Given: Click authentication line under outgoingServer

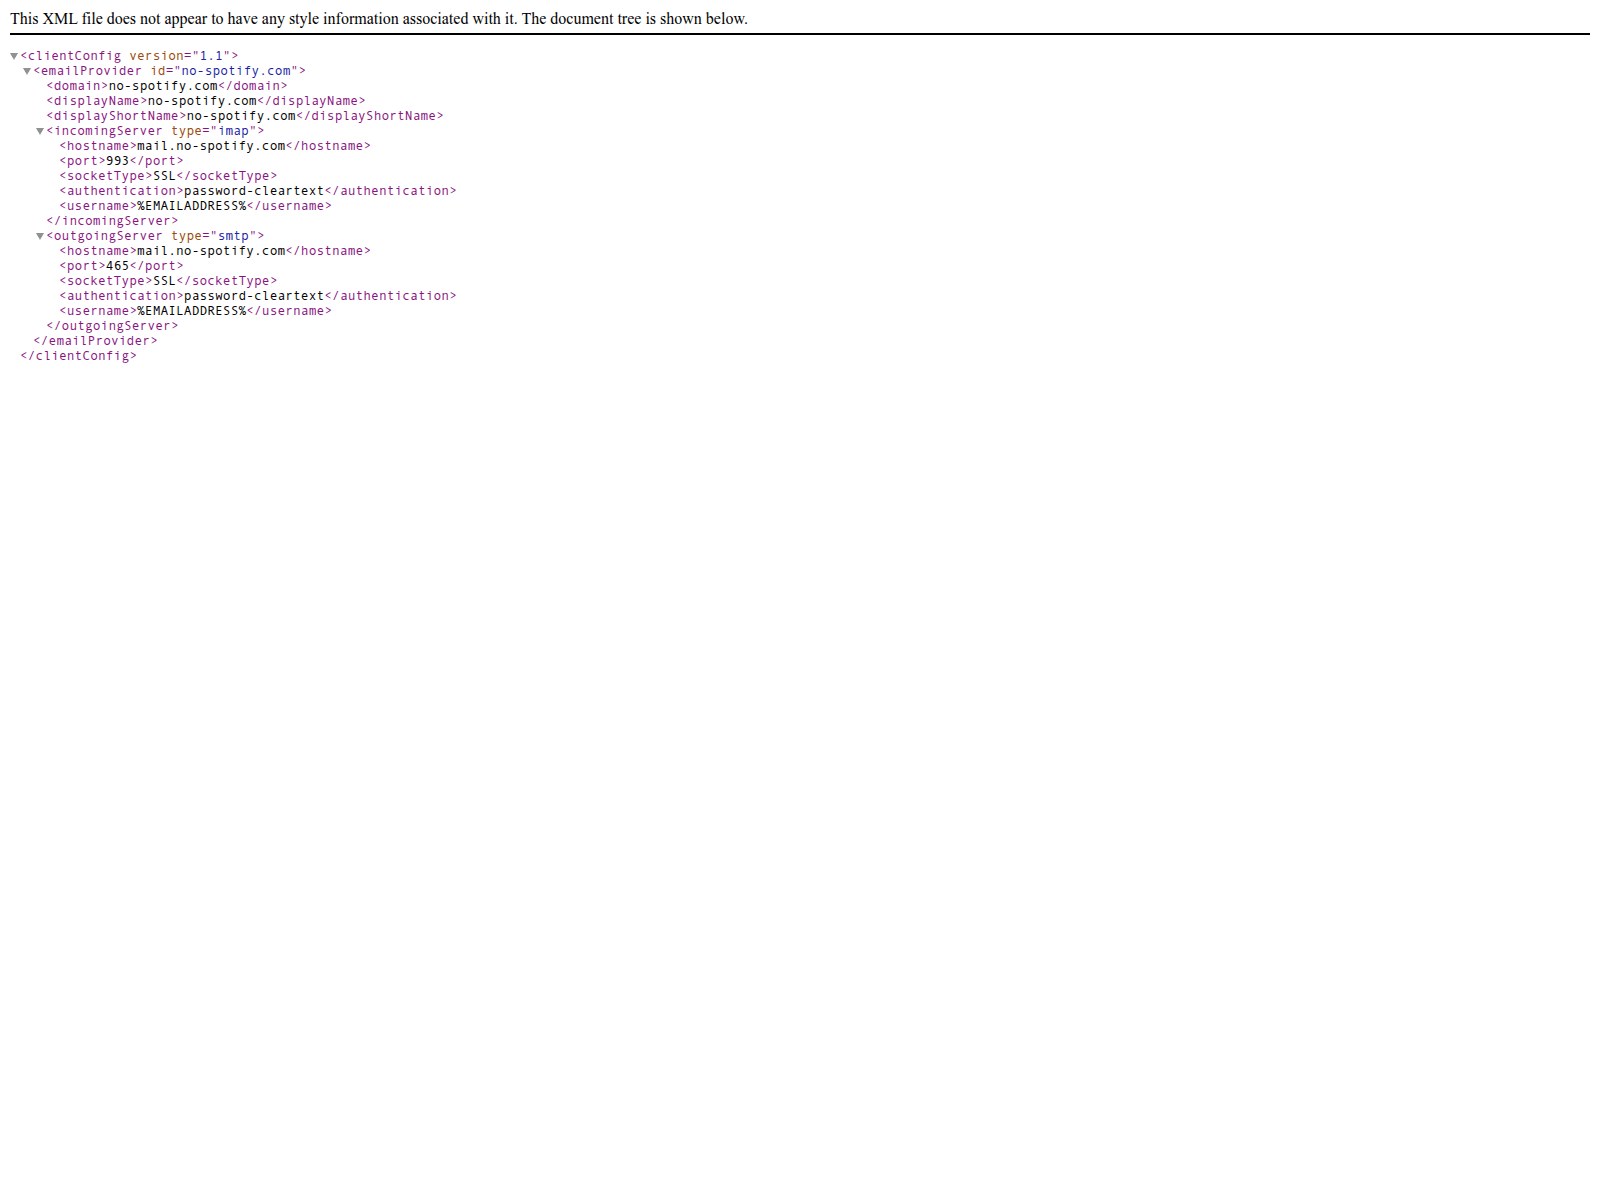Looking at the screenshot, I should pos(258,296).
